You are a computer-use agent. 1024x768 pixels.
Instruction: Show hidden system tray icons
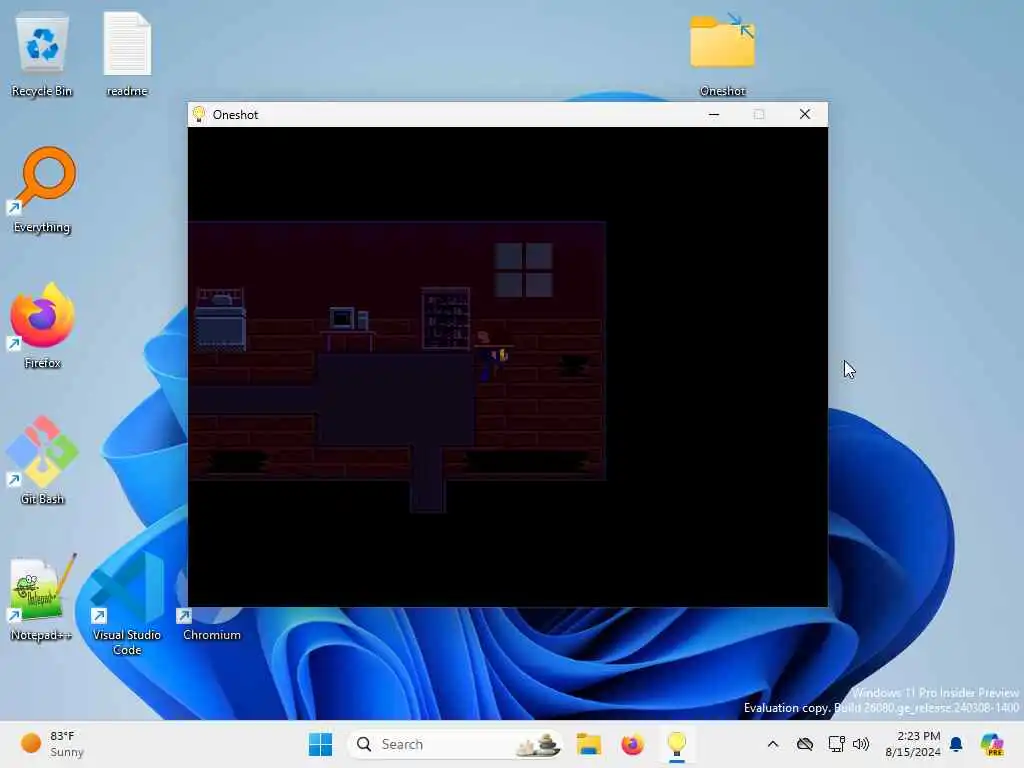[773, 744]
